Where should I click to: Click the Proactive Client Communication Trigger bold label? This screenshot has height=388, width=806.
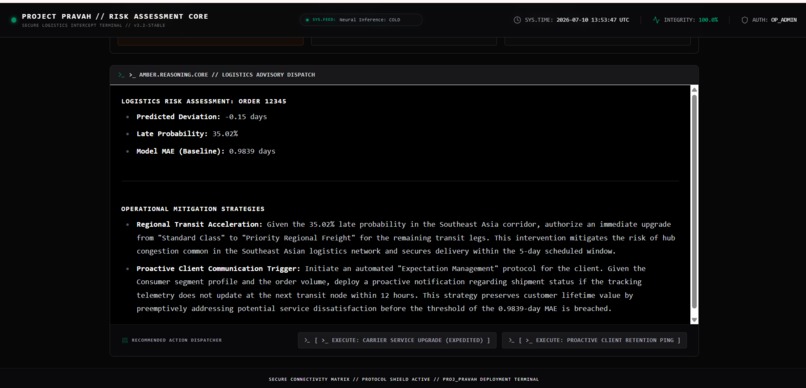click(x=218, y=268)
